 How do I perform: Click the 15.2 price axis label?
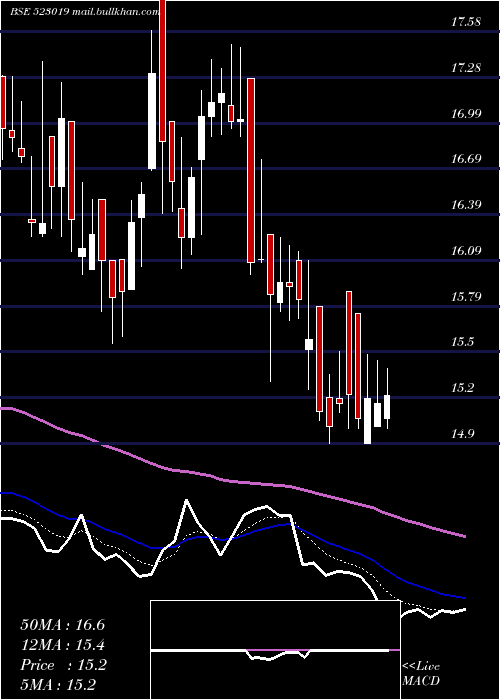click(x=462, y=388)
